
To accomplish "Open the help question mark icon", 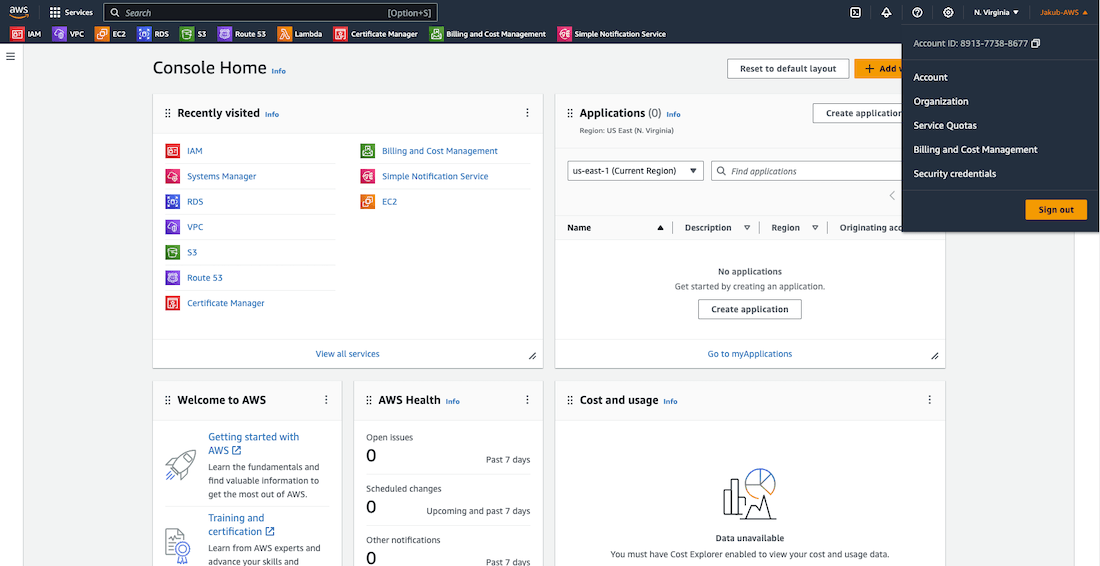I will 917,13.
